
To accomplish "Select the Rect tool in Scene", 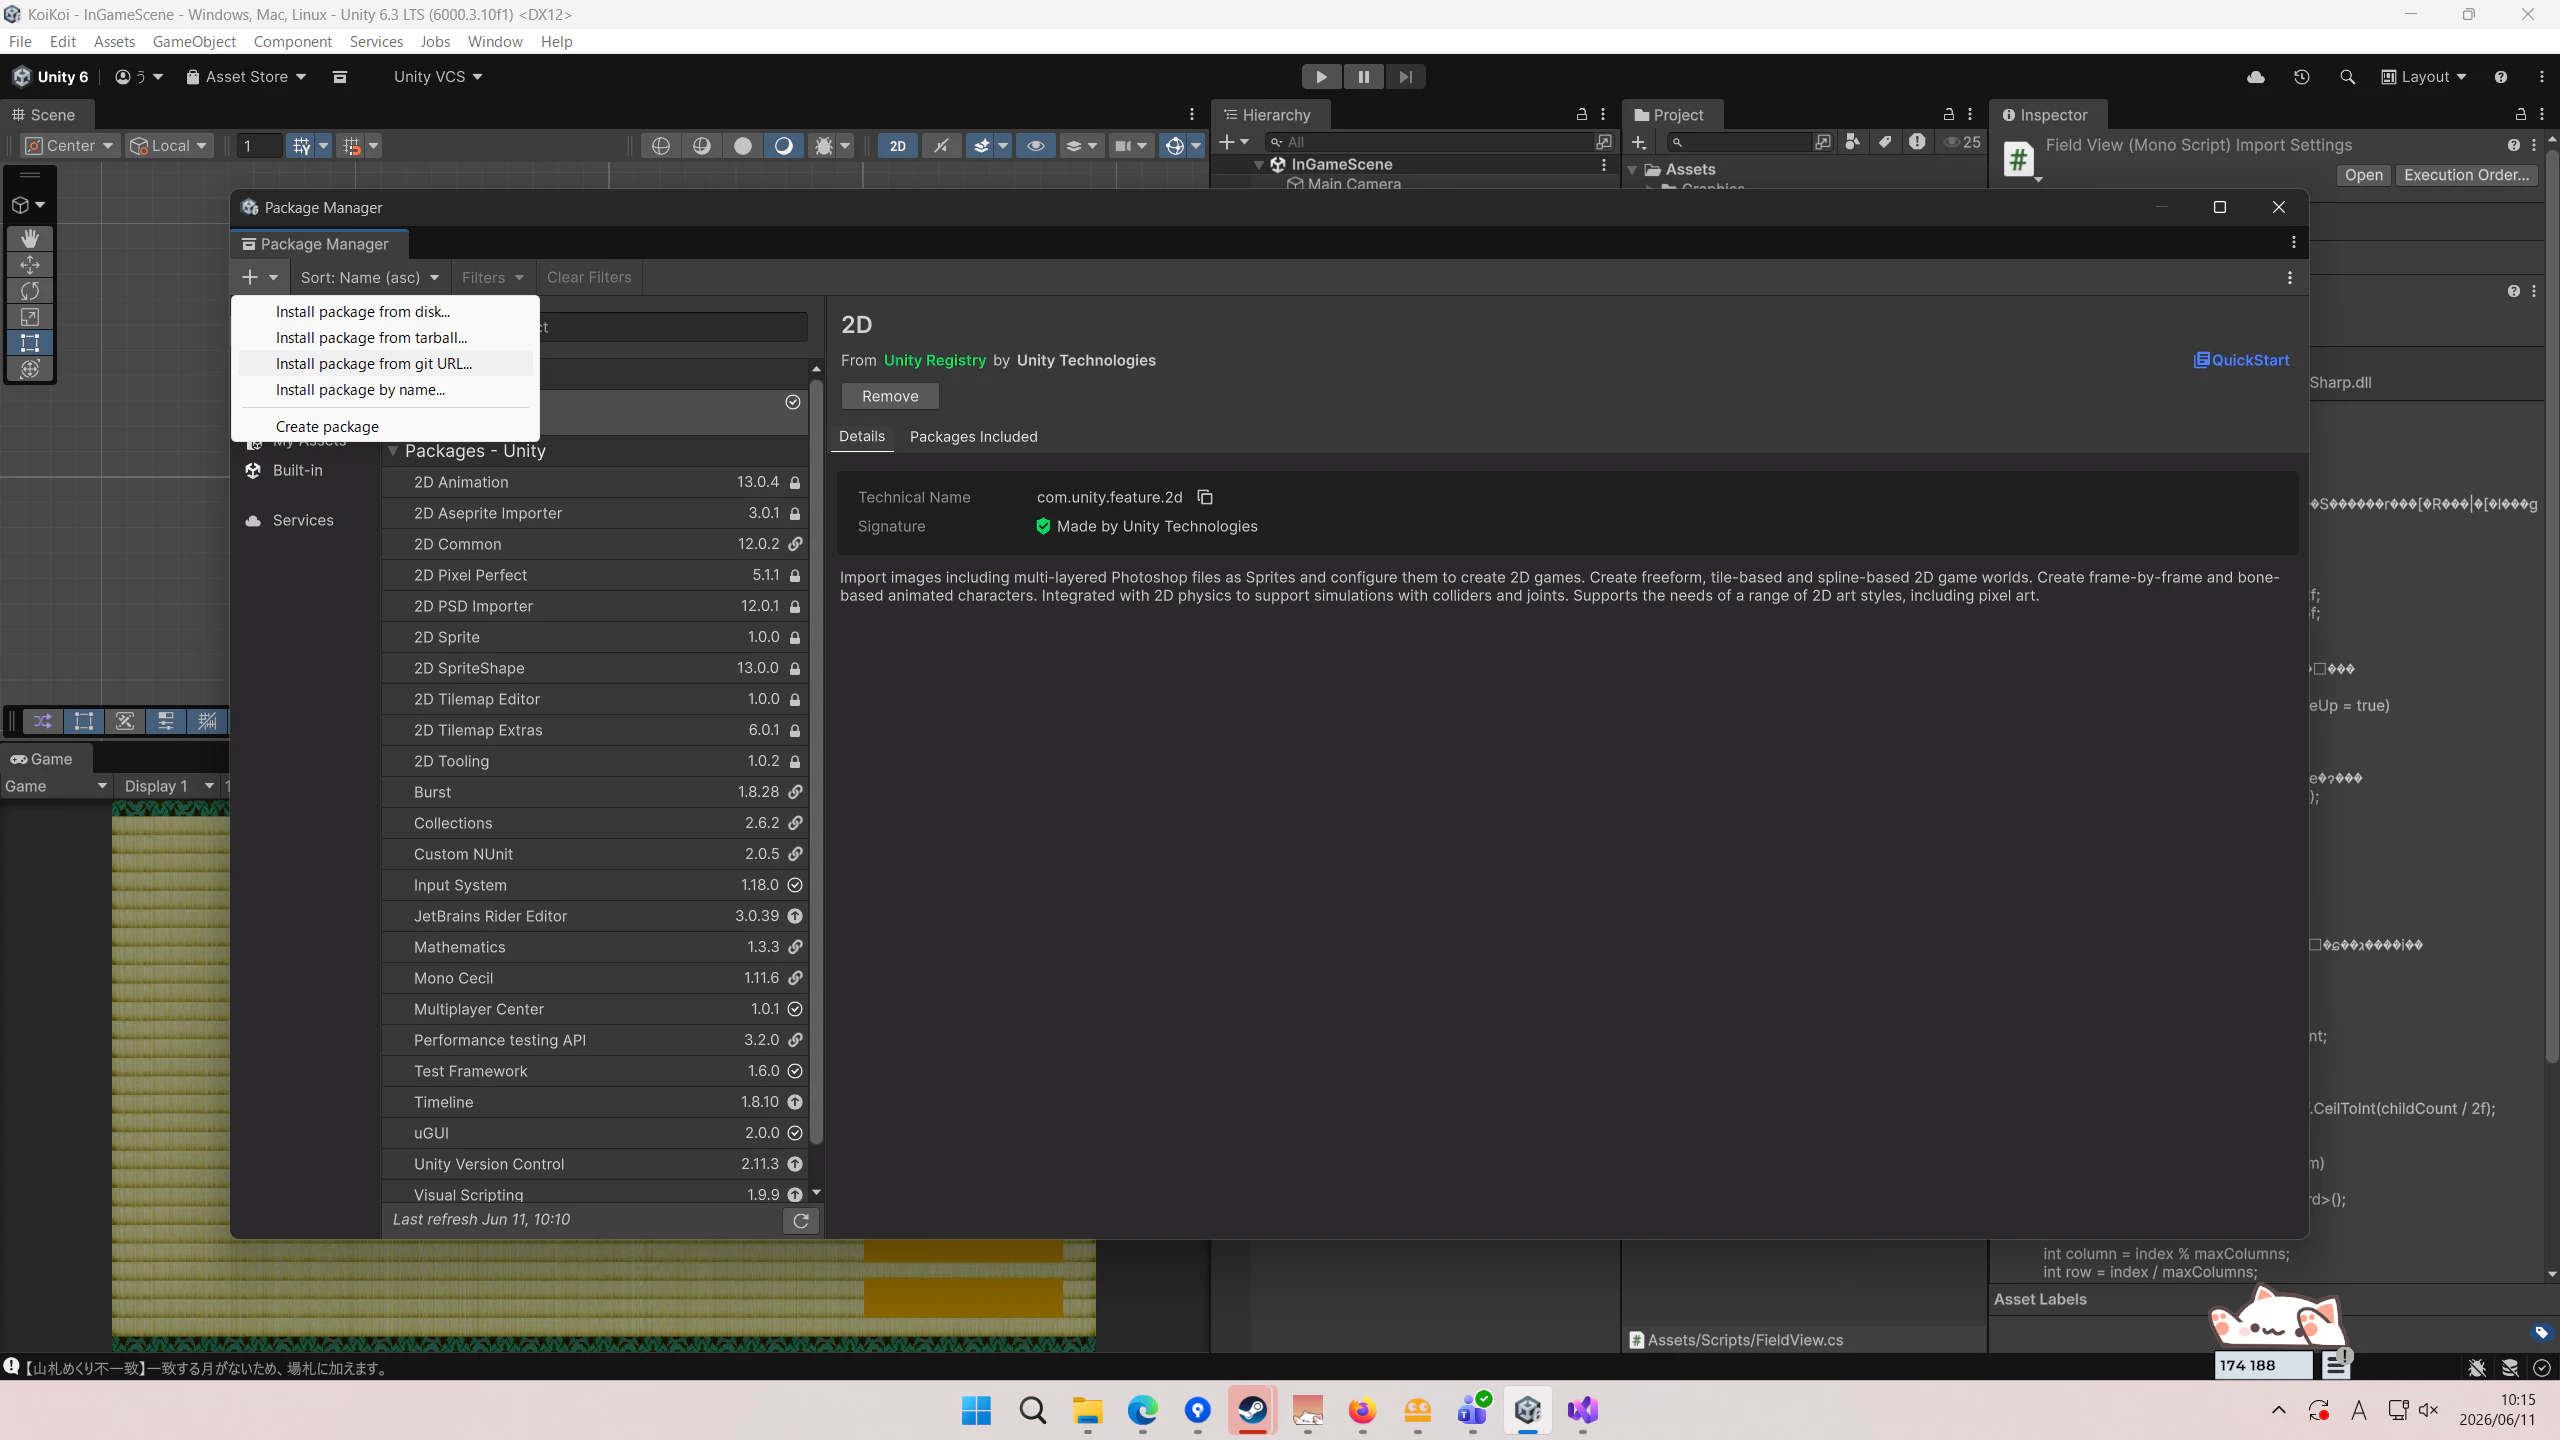I will (x=30, y=342).
